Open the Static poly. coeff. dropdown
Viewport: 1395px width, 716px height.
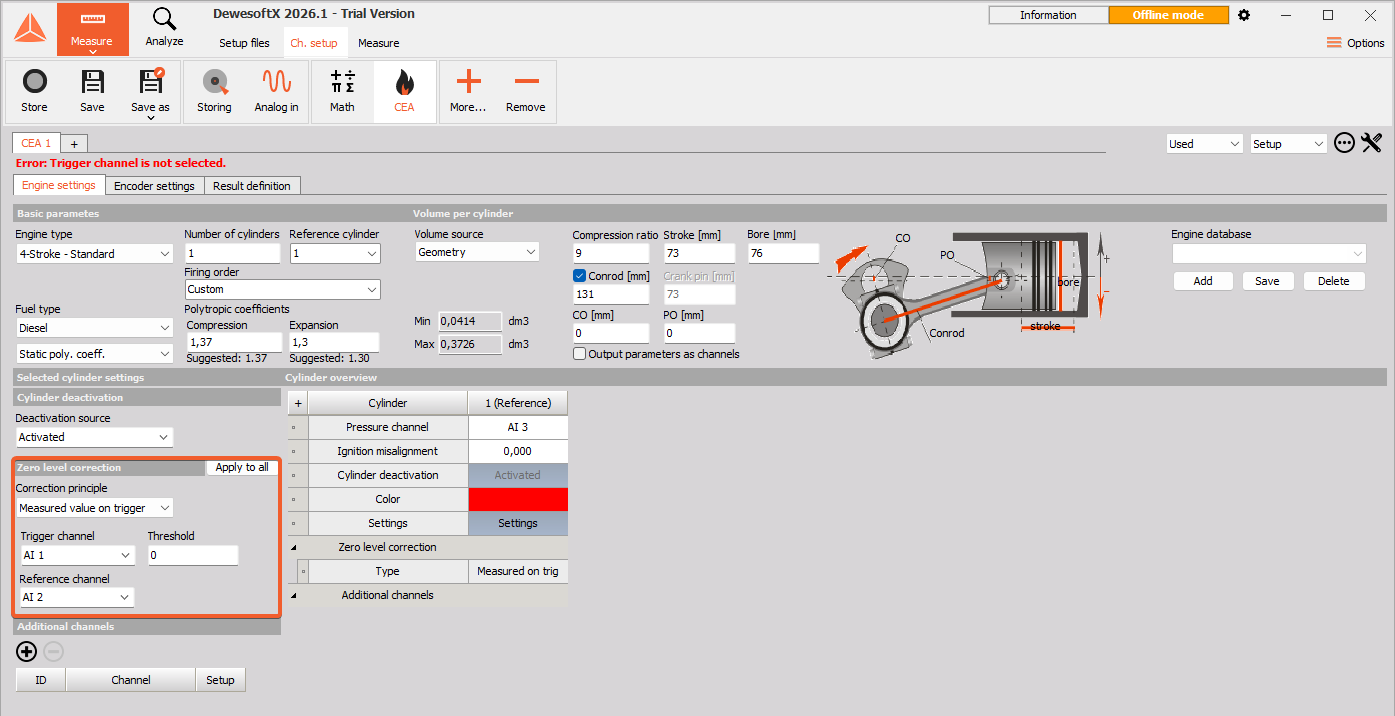click(95, 353)
